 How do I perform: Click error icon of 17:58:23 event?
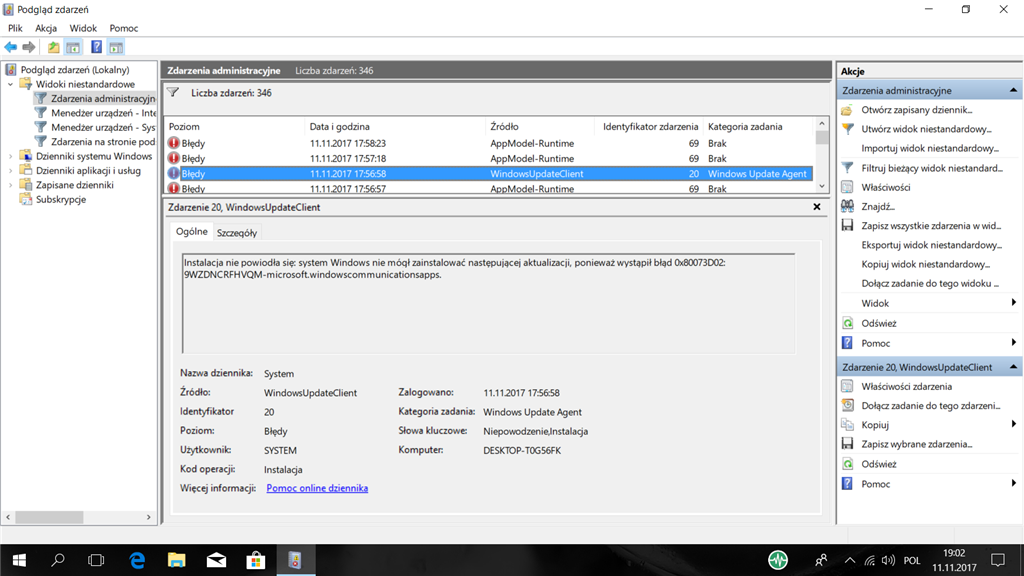(174, 143)
